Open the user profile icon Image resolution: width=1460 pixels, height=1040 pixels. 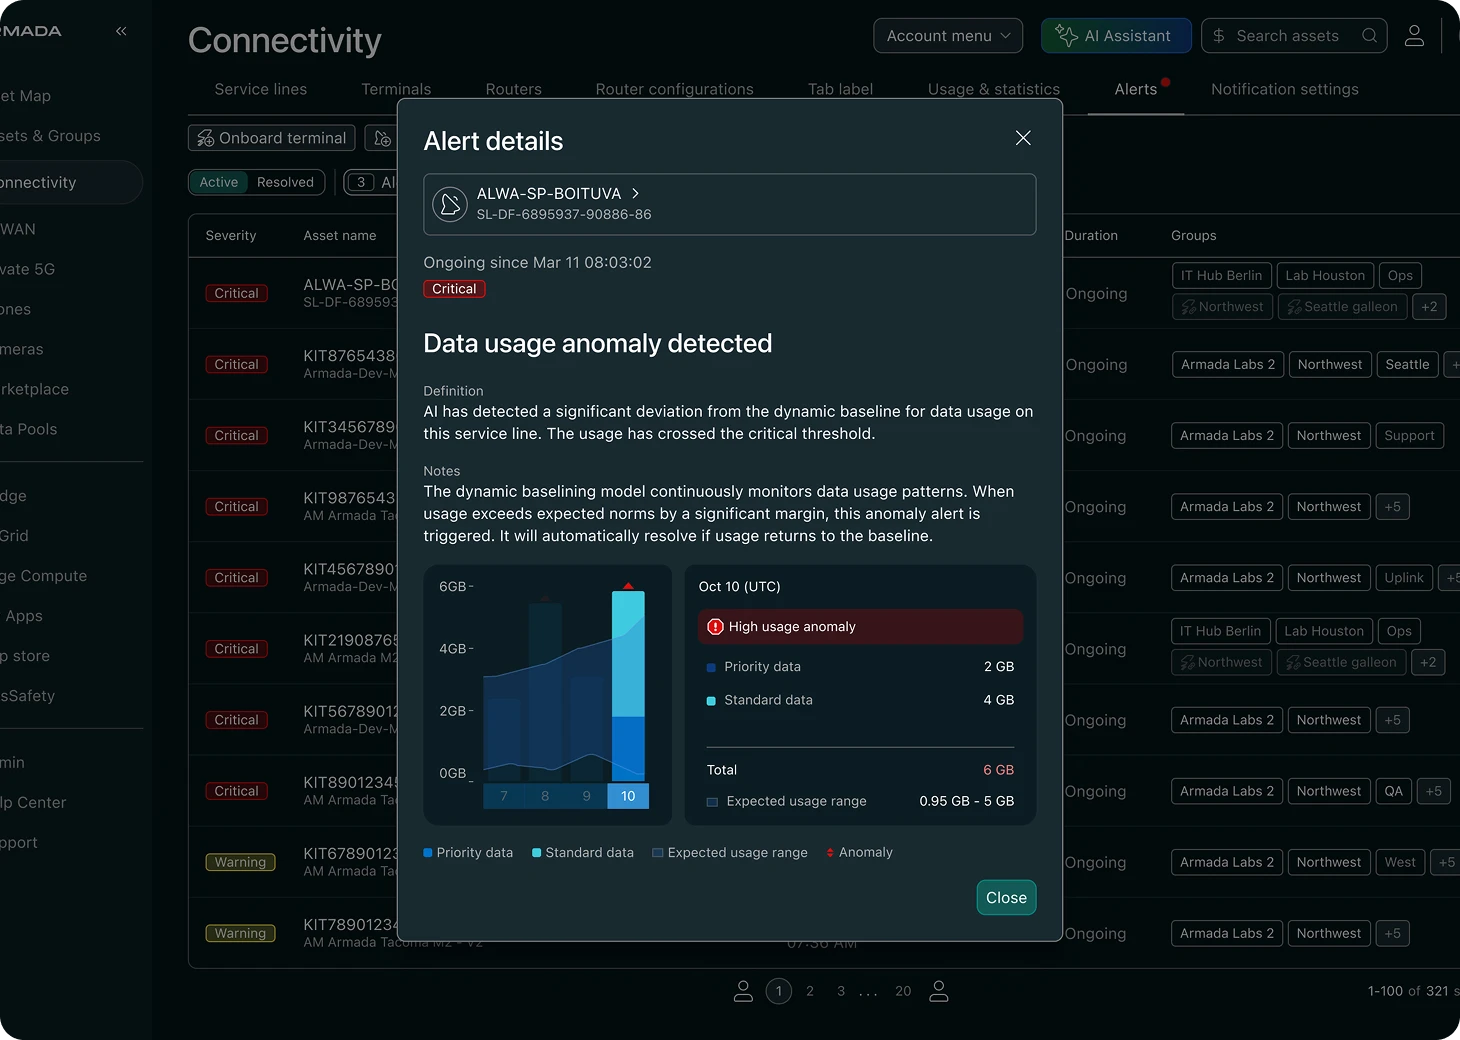point(1414,36)
